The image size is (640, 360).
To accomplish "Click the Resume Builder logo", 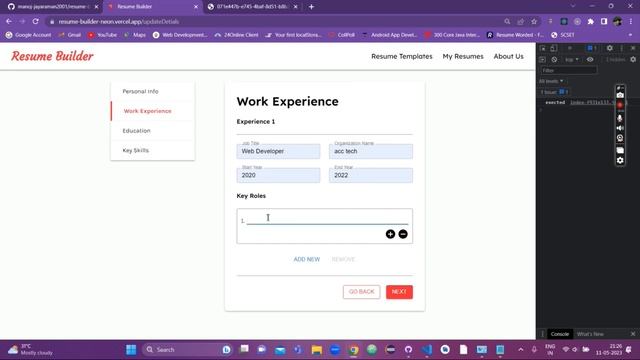I will (x=52, y=56).
